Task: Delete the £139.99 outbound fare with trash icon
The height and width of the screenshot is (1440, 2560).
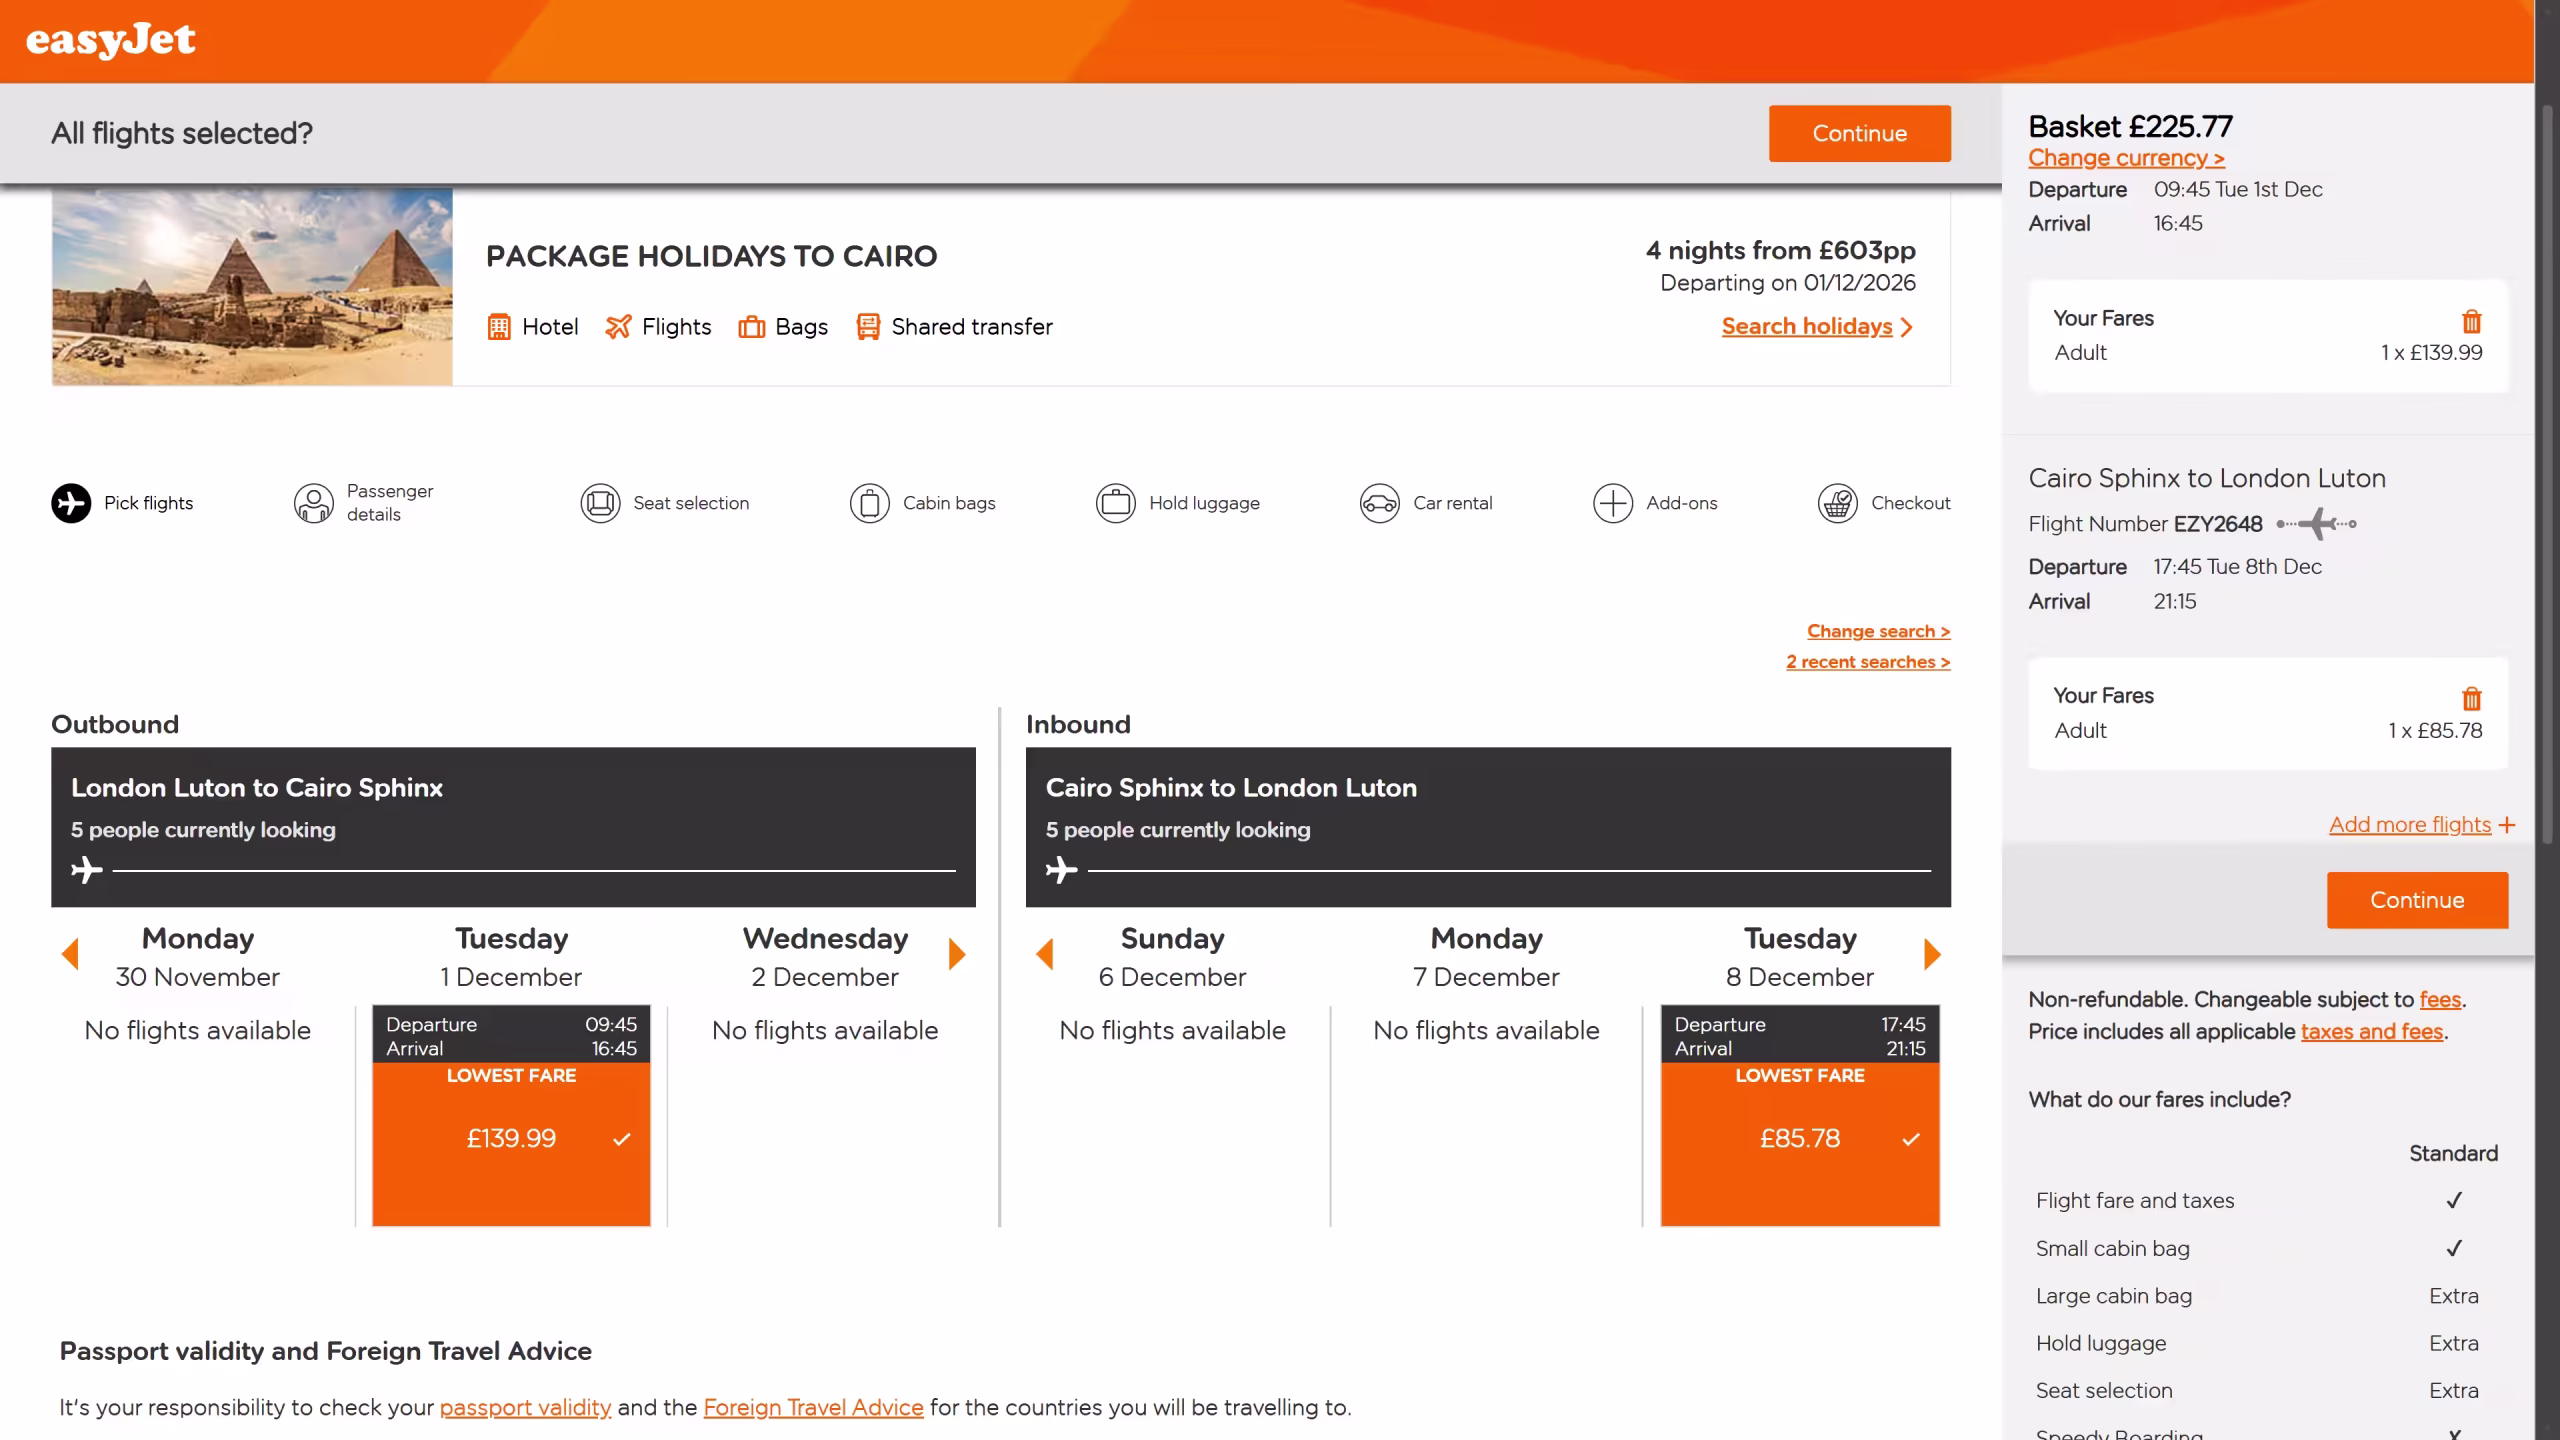Action: coord(2471,321)
